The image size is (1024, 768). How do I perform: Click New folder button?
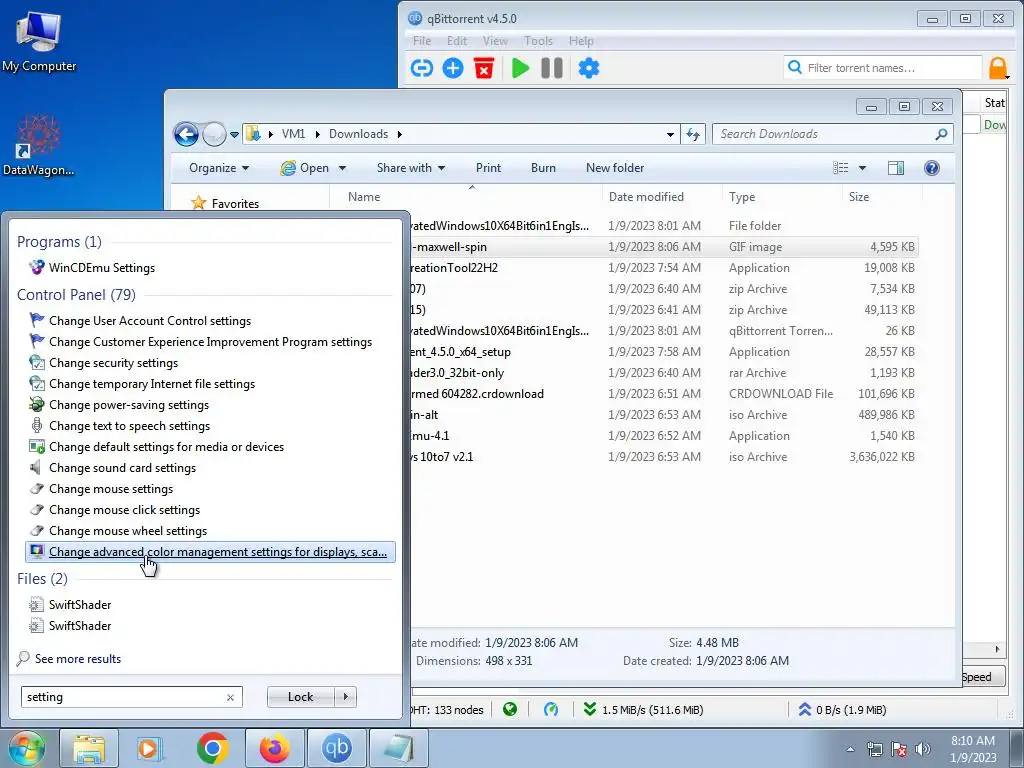pos(615,168)
